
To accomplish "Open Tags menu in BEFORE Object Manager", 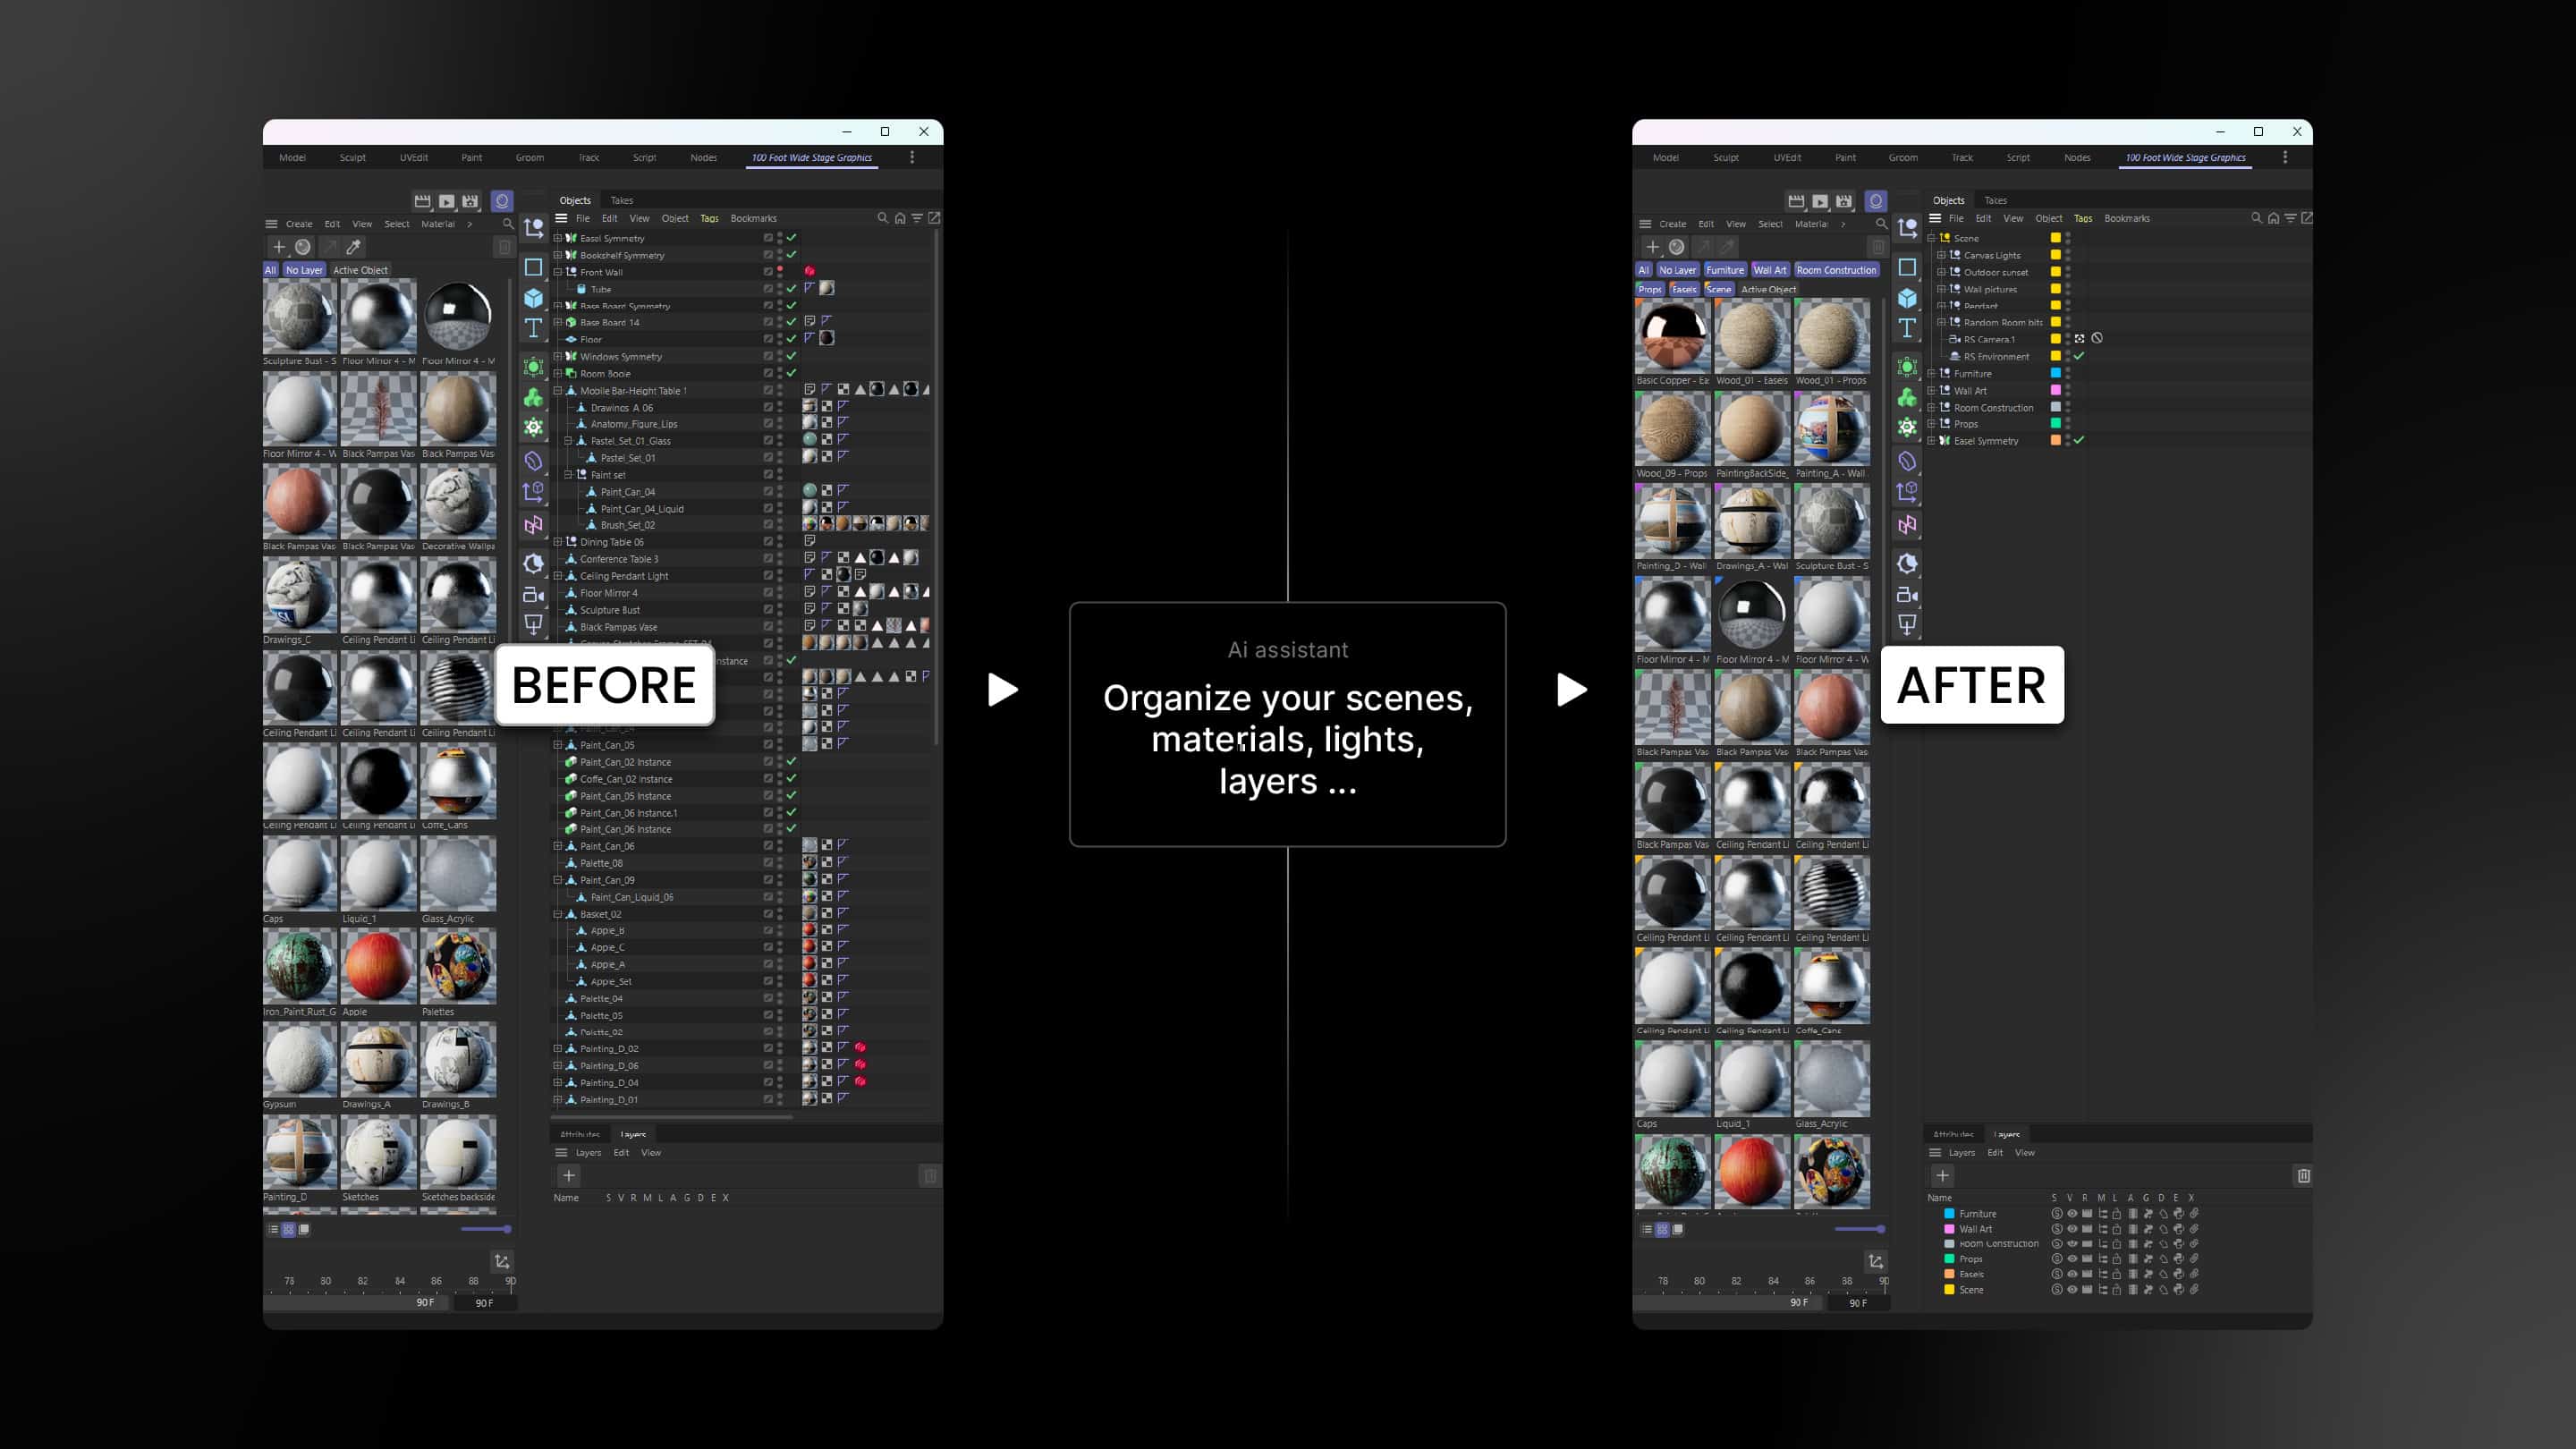I will tap(709, 218).
